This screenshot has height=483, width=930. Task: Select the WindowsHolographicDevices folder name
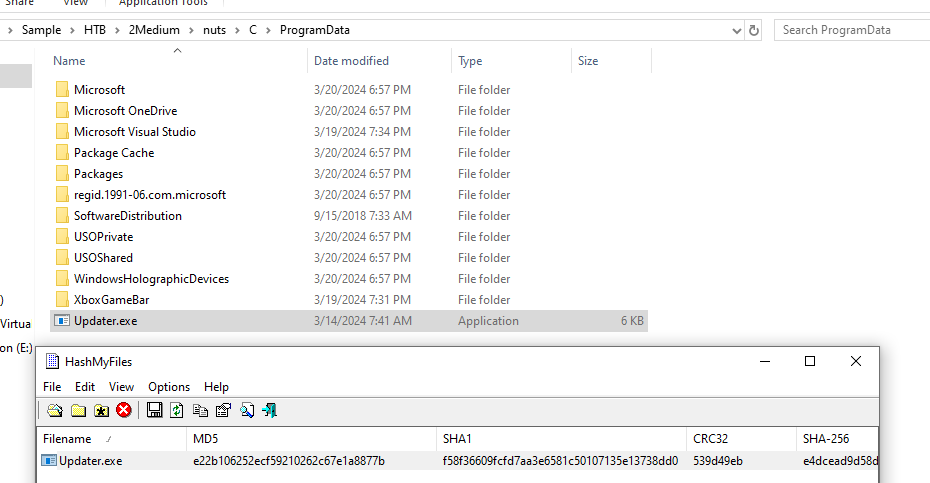[x=151, y=279]
